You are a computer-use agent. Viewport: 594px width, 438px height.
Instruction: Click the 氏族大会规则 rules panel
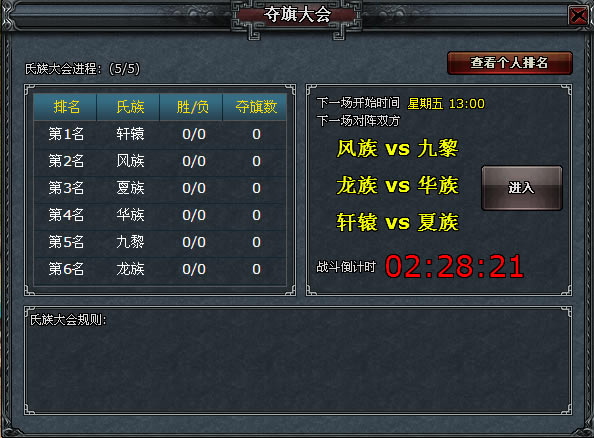(x=298, y=360)
